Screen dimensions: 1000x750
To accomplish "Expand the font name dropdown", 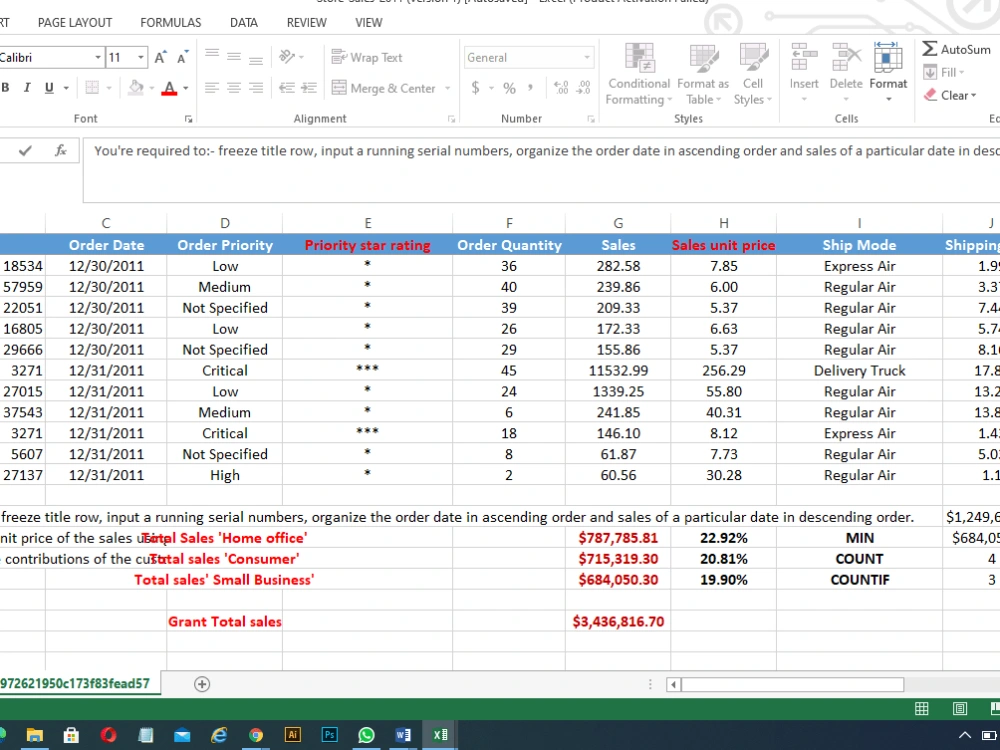I will coord(98,57).
